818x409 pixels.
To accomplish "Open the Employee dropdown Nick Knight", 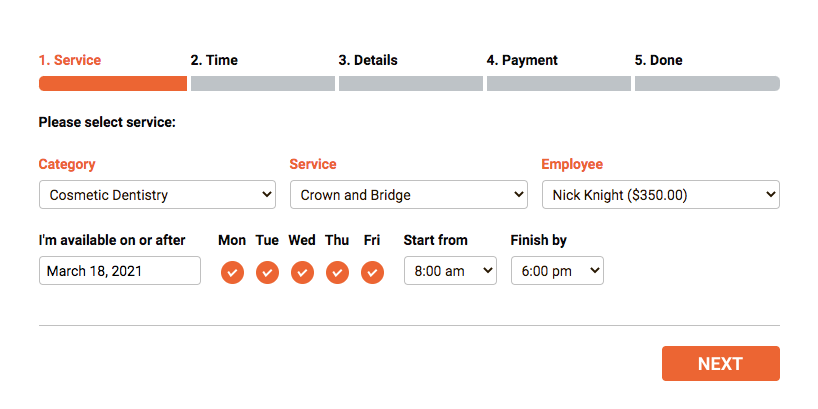I will [x=660, y=195].
